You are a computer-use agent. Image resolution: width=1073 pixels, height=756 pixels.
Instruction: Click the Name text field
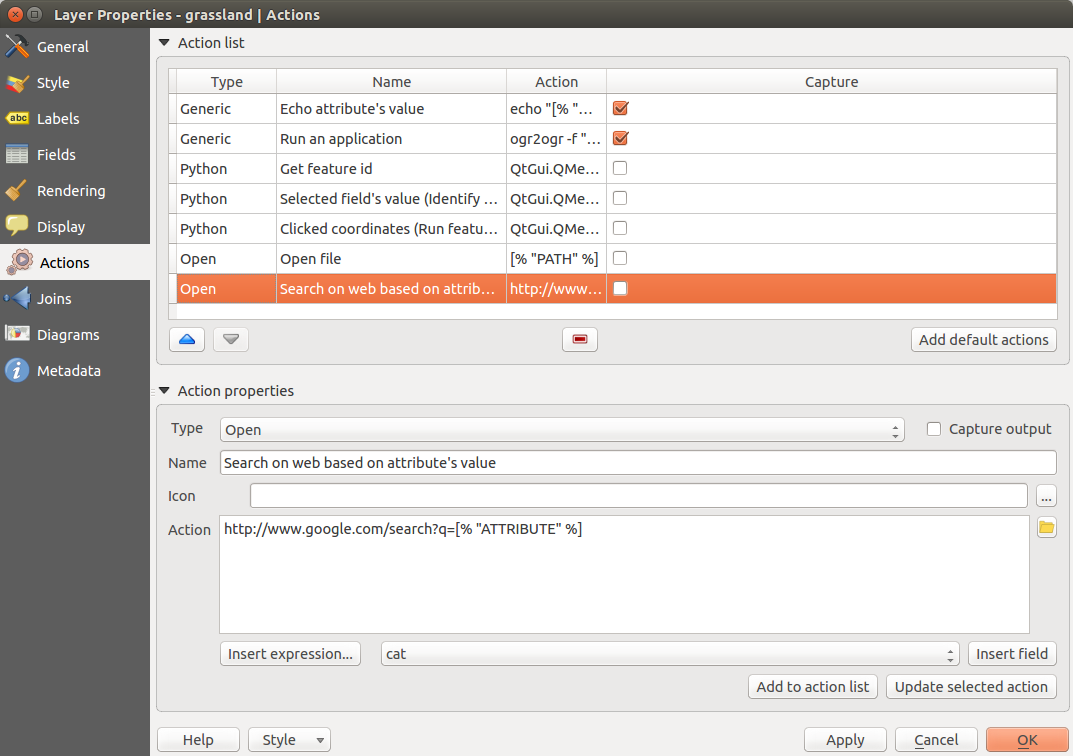pyautogui.click(x=637, y=463)
